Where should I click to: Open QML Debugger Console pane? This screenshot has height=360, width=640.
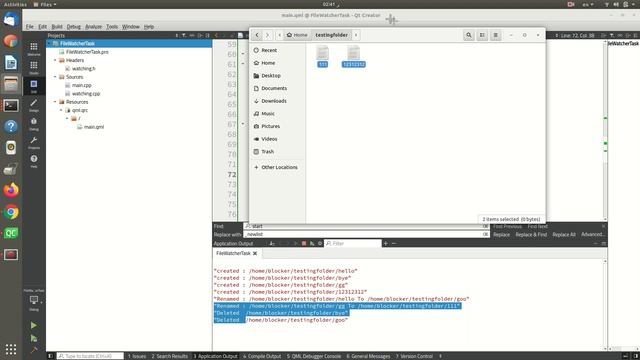314,356
